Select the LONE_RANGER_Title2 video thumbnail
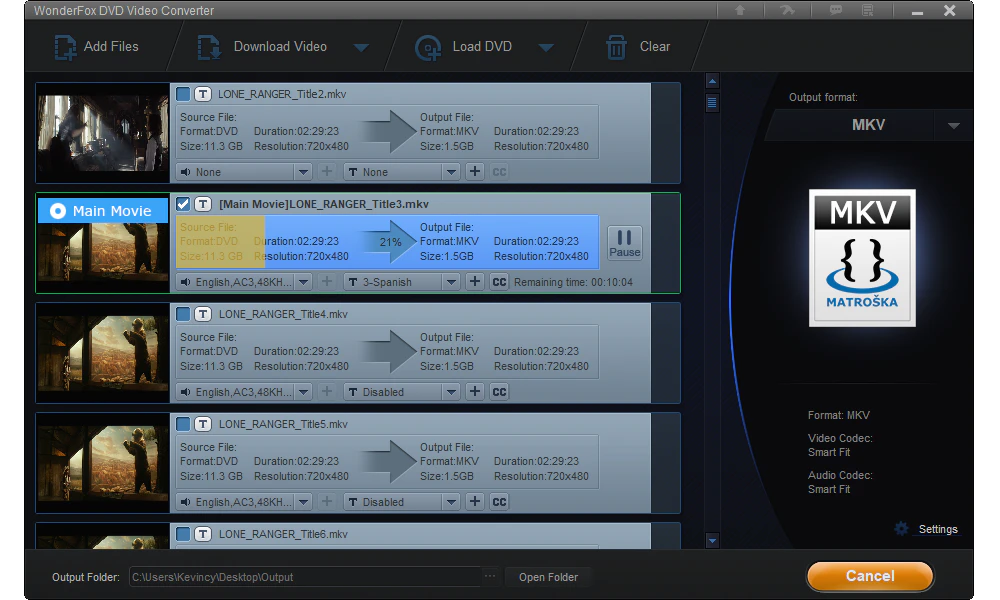Image resolution: width=1000 pixels, height=600 pixels. [x=103, y=133]
